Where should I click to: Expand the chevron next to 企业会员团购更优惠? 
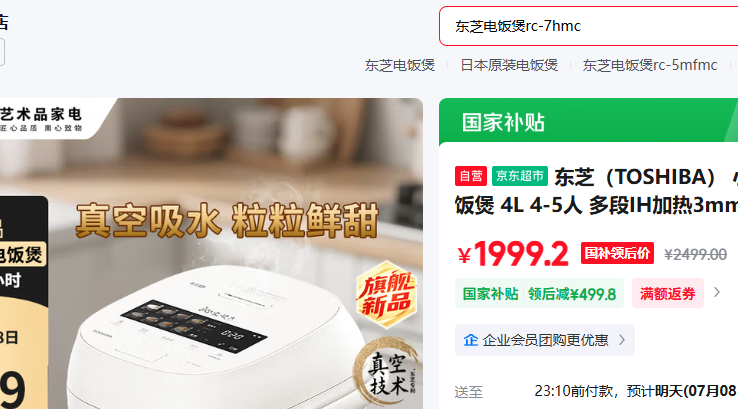click(x=622, y=340)
